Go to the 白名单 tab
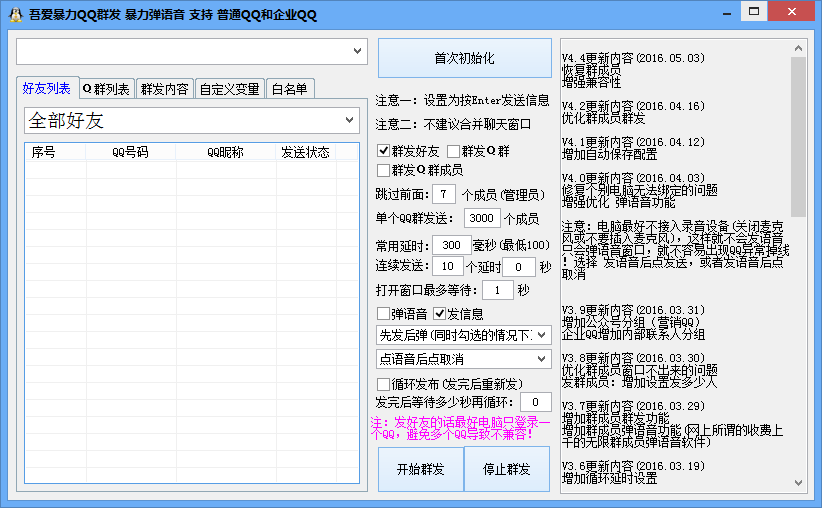Viewport: 822px width, 508px height. point(289,89)
